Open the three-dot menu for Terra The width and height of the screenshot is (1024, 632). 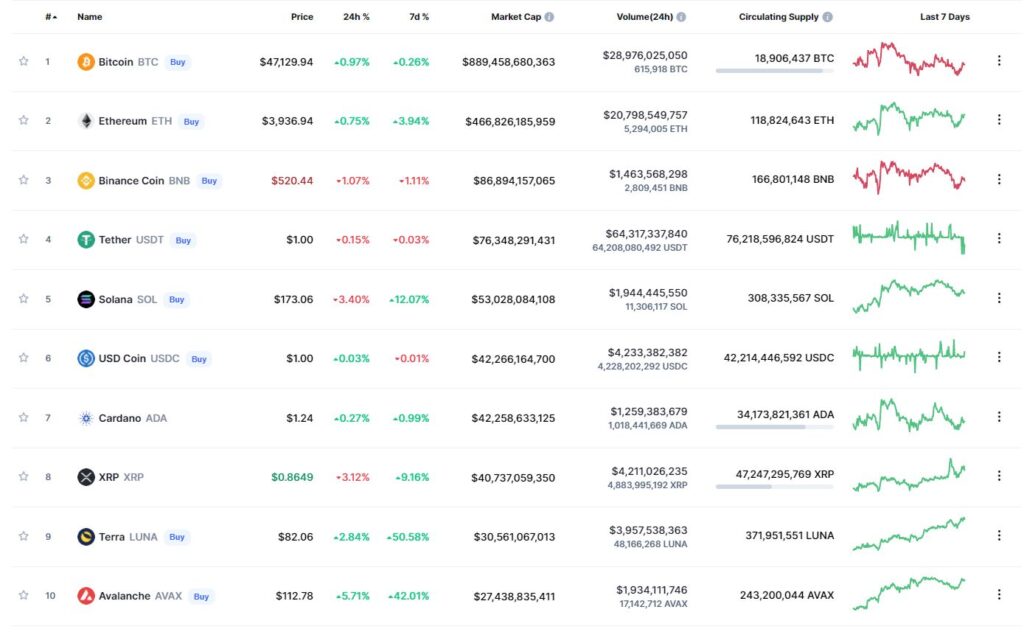pyautogui.click(x=999, y=535)
